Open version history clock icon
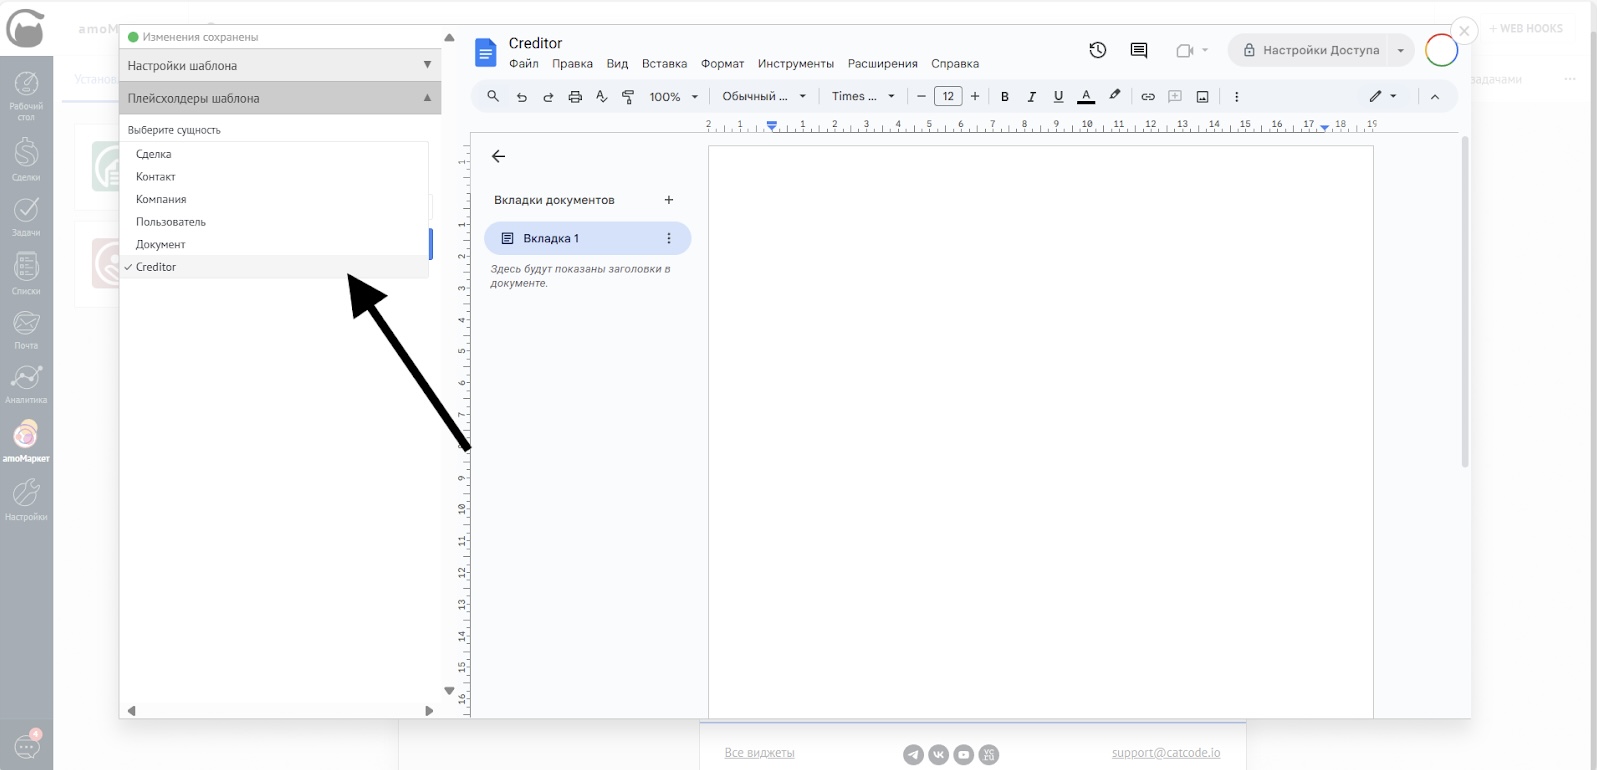Screen dimensions: 1597x770 [x=1098, y=50]
